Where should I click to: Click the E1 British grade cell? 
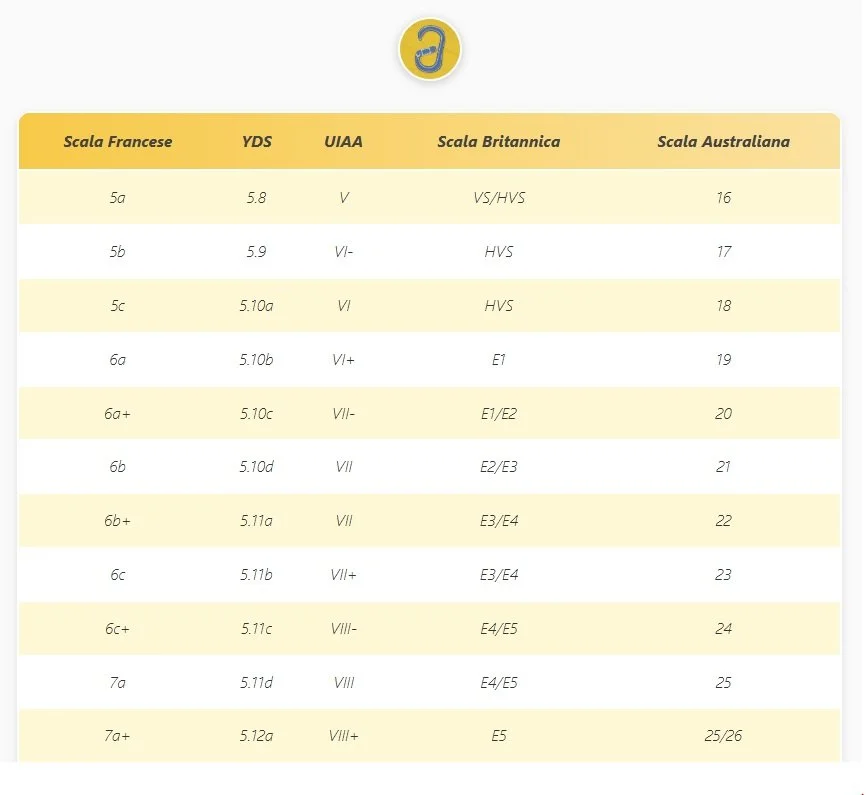(498, 360)
